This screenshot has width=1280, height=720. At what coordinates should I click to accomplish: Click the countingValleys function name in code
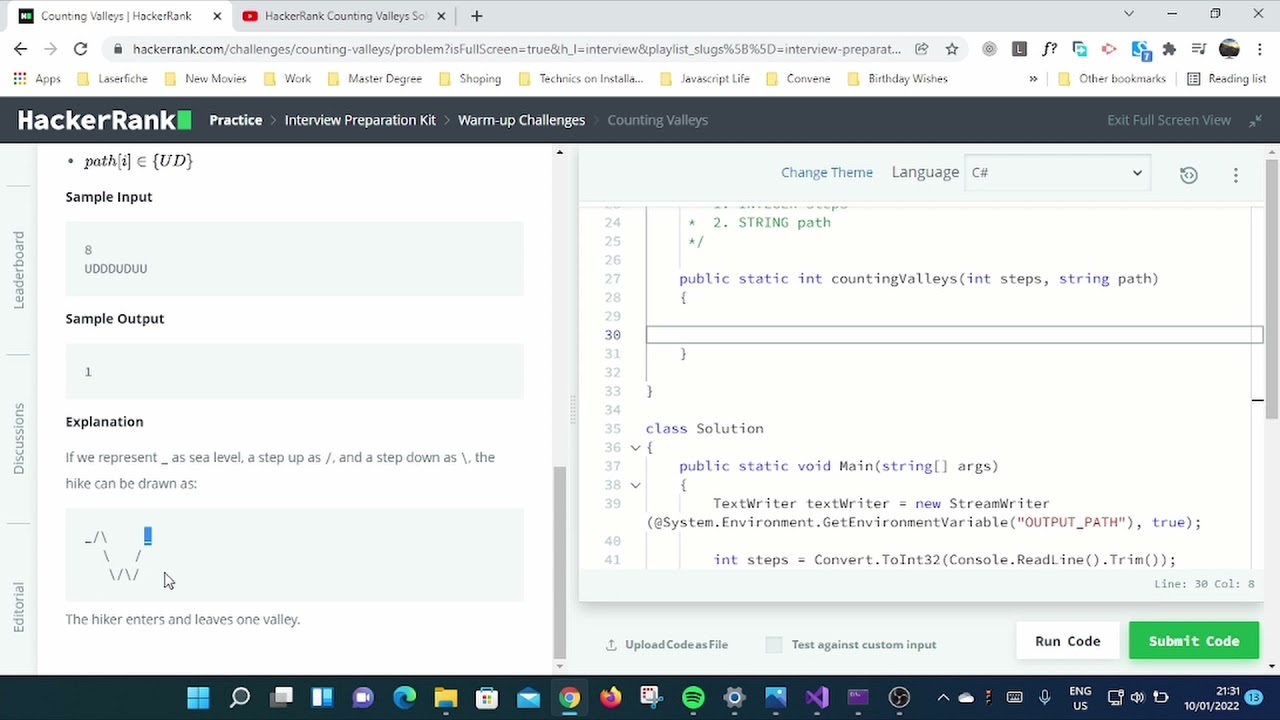pyautogui.click(x=894, y=279)
